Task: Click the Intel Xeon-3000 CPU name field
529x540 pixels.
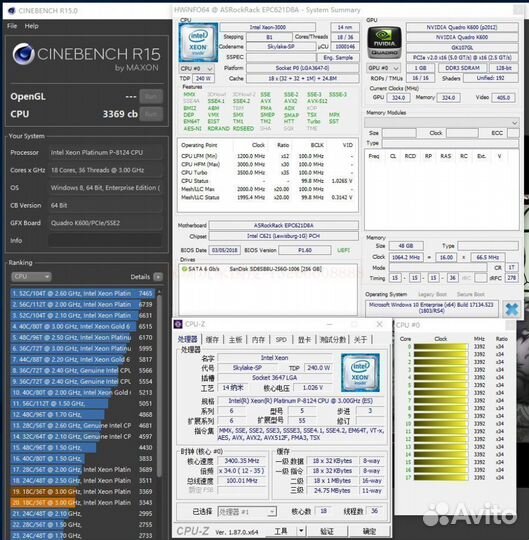Action: pos(268,27)
